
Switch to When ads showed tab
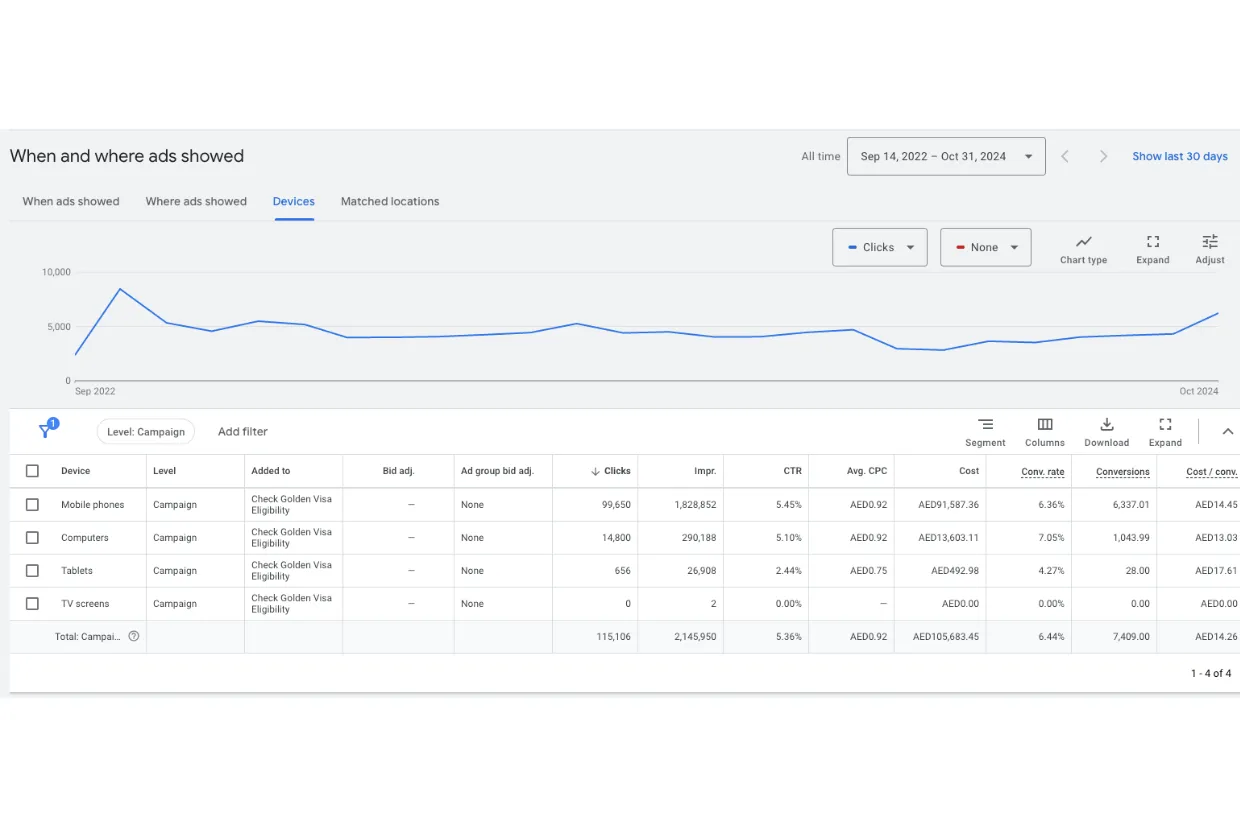point(71,201)
